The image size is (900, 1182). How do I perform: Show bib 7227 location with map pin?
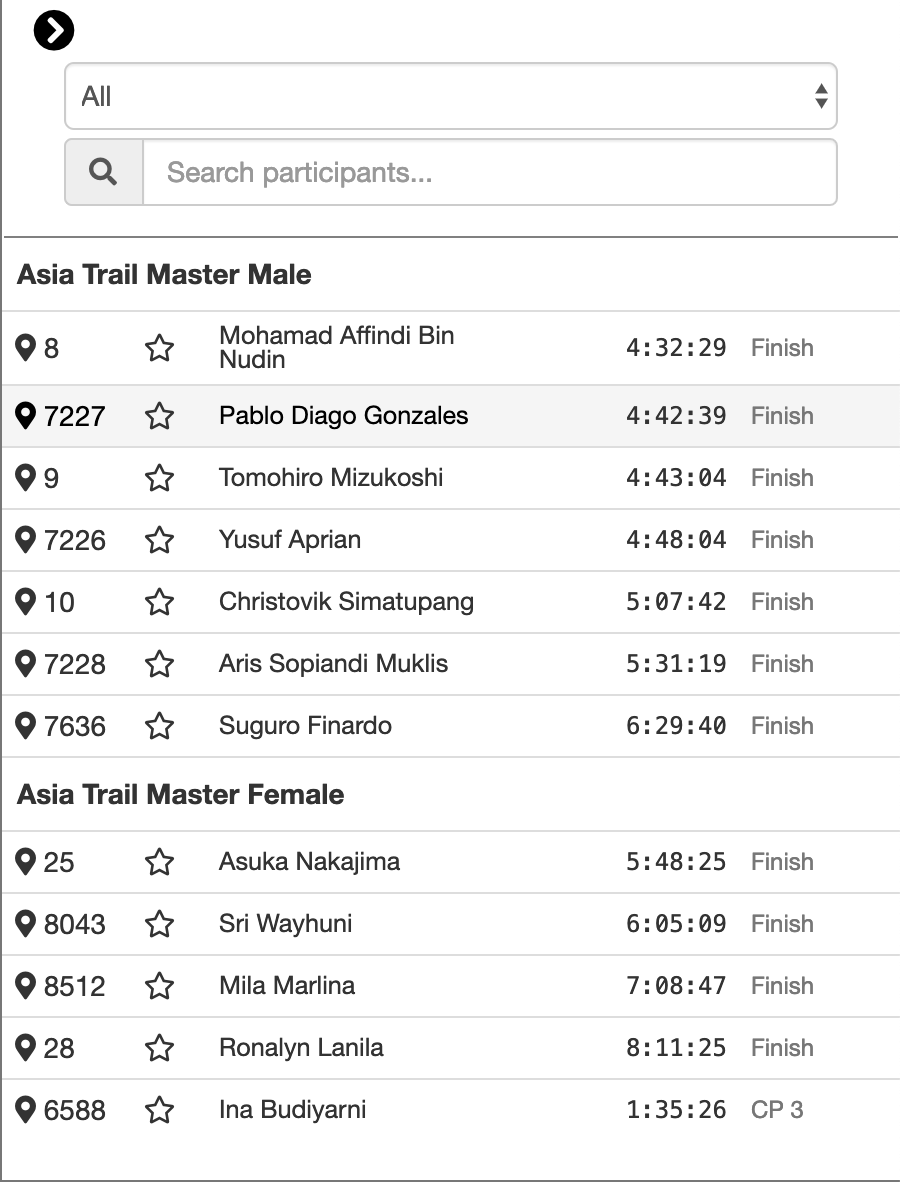[26, 415]
